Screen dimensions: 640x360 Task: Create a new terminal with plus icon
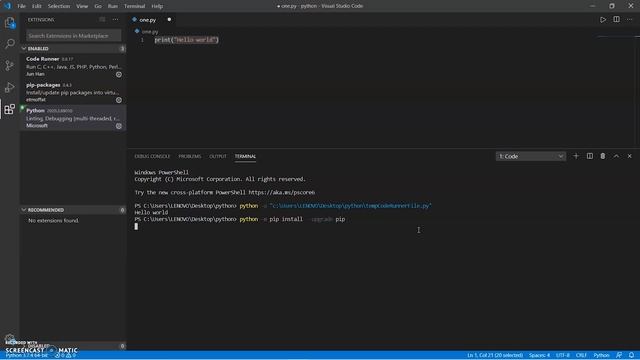[576, 156]
